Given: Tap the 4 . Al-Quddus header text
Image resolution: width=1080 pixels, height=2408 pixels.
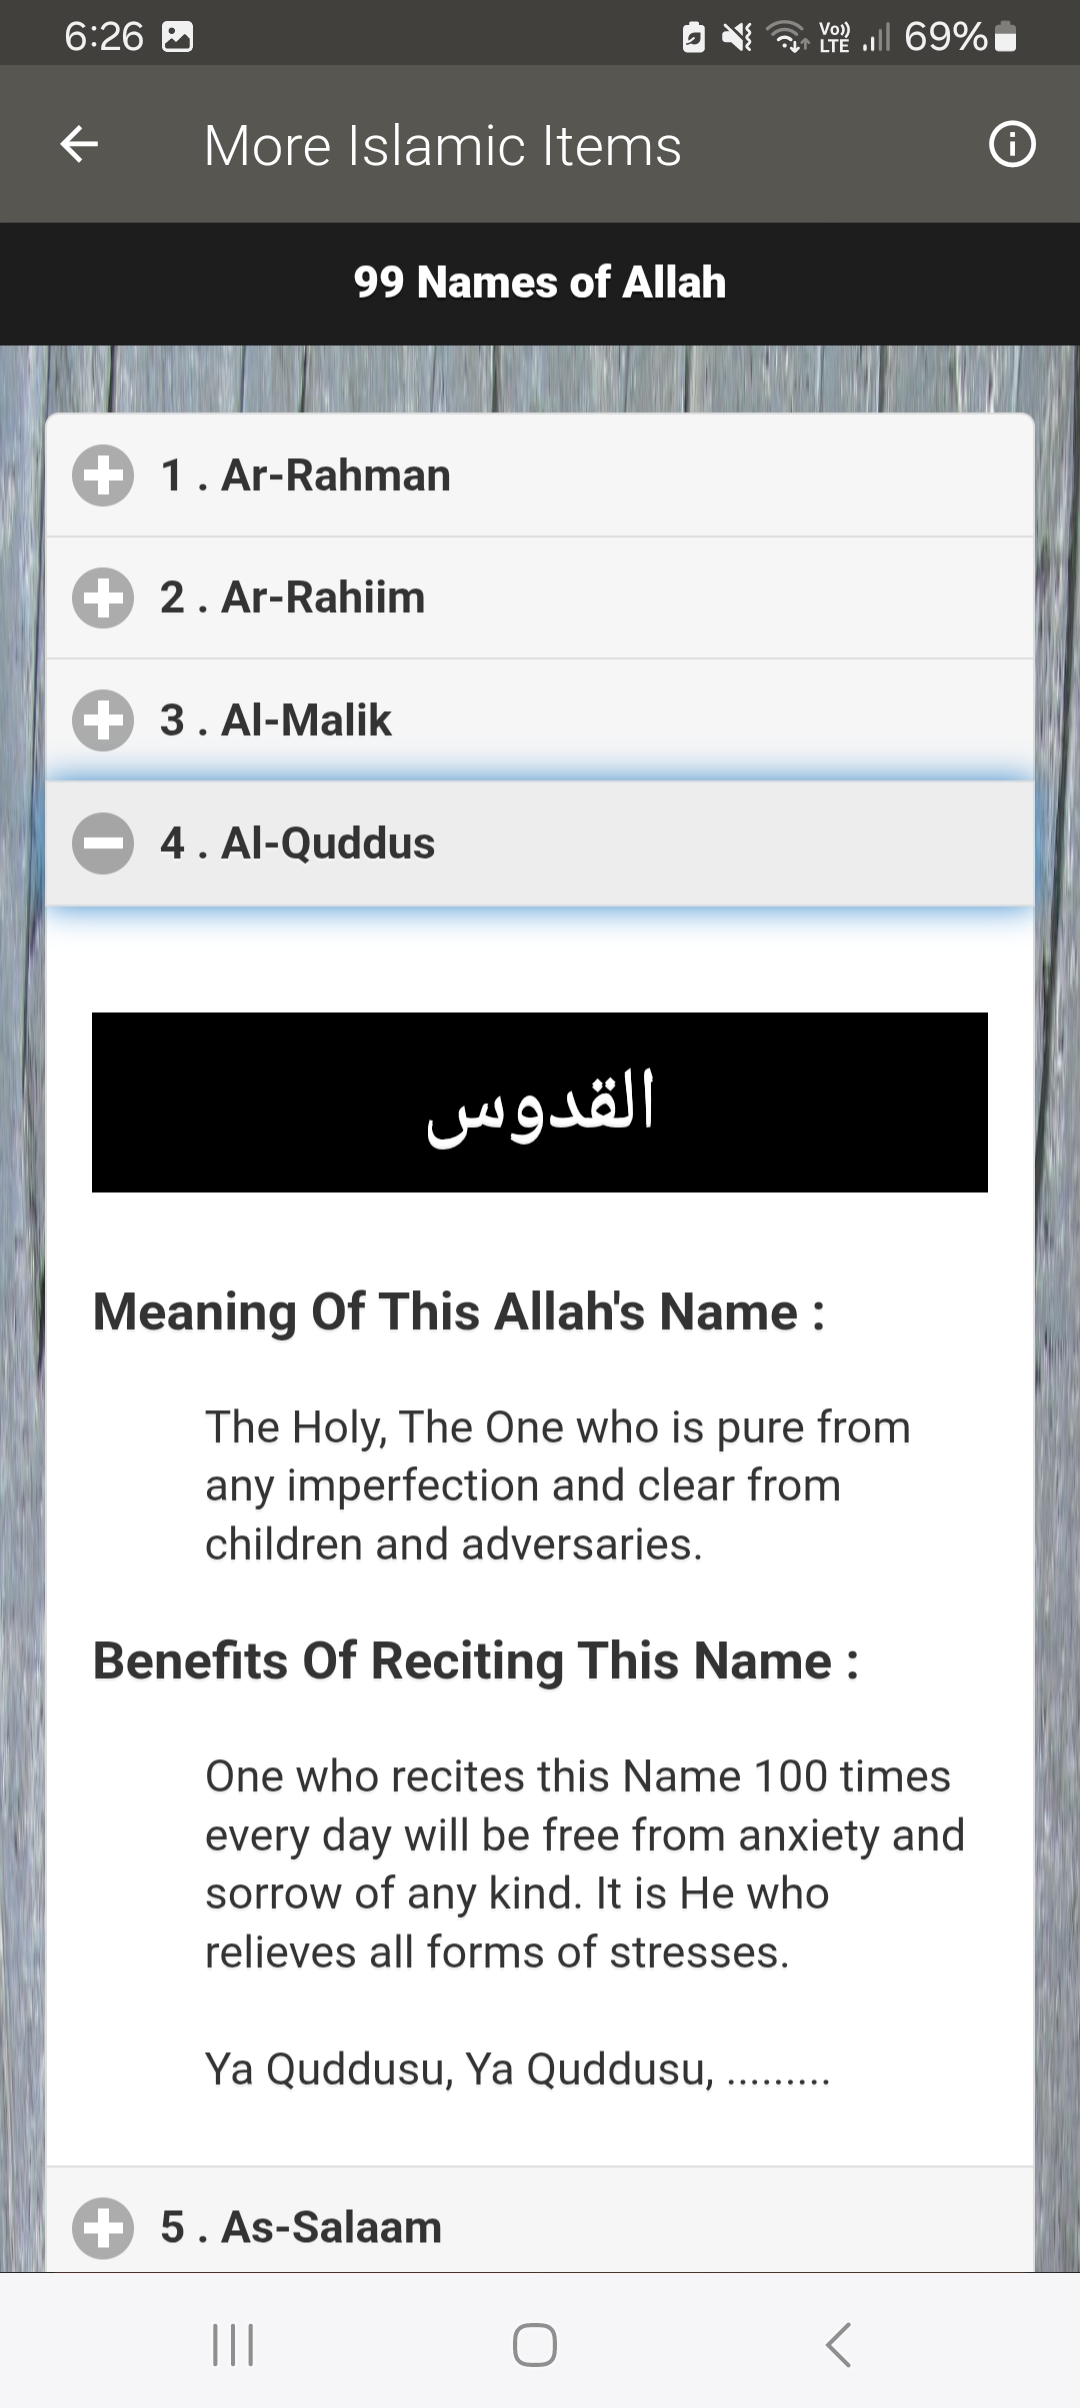Looking at the screenshot, I should pyautogui.click(x=297, y=843).
